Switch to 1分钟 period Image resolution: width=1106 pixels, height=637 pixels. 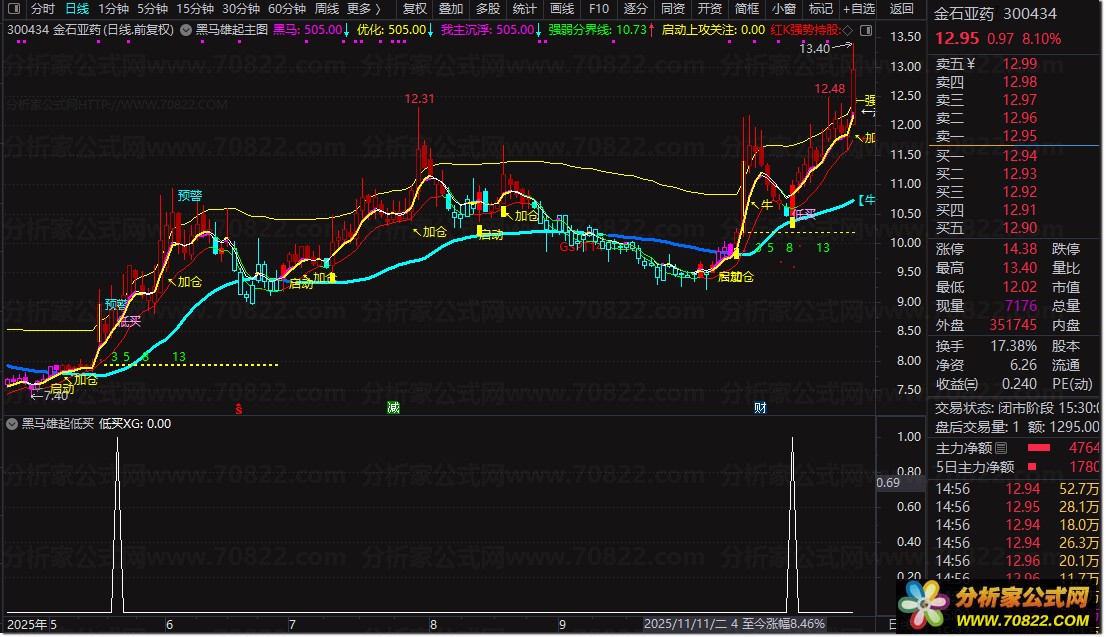113,9
